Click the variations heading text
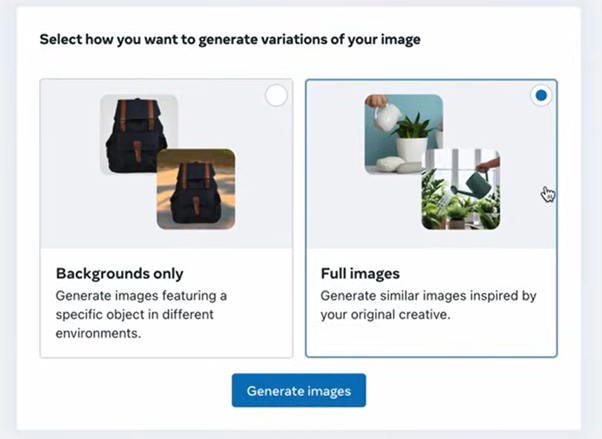The width and height of the screenshot is (602, 439). pyautogui.click(x=230, y=40)
